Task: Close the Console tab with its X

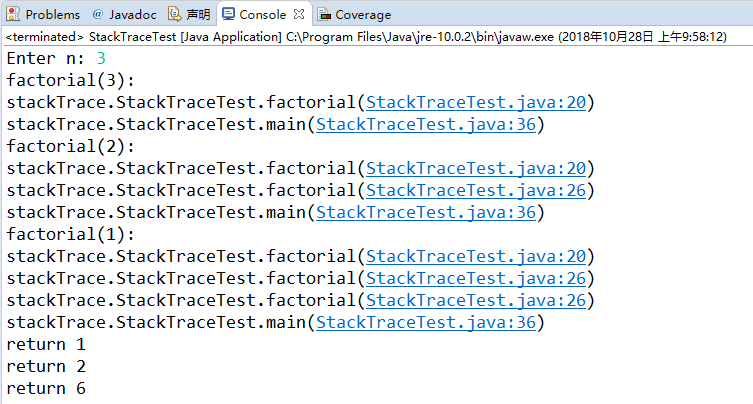Action: point(299,14)
